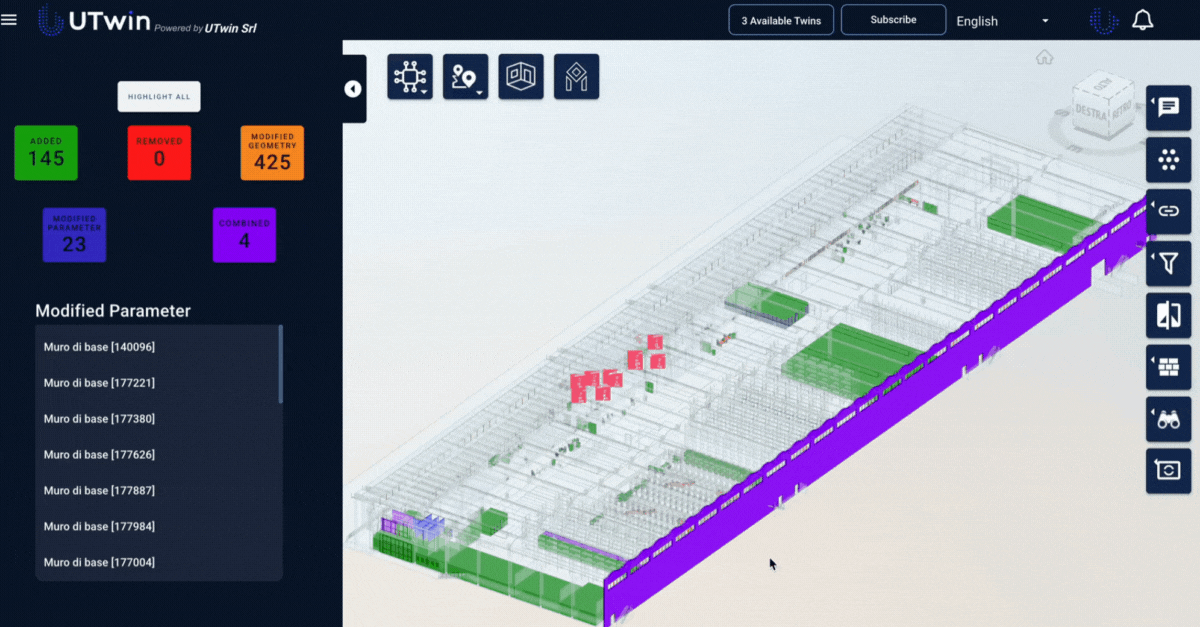The width and height of the screenshot is (1200, 627).
Task: Click the home view icon
Action: 1045,57
